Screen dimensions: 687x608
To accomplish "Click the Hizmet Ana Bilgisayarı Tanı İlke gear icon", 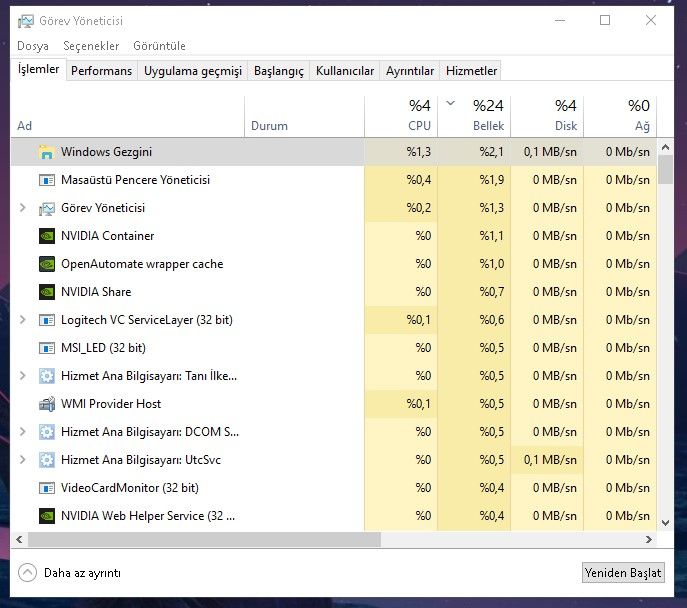I will (46, 376).
